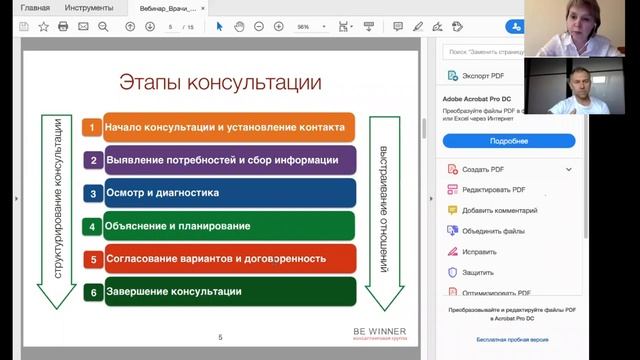Open the Главная tab
The height and width of the screenshot is (360, 640).
click(35, 8)
